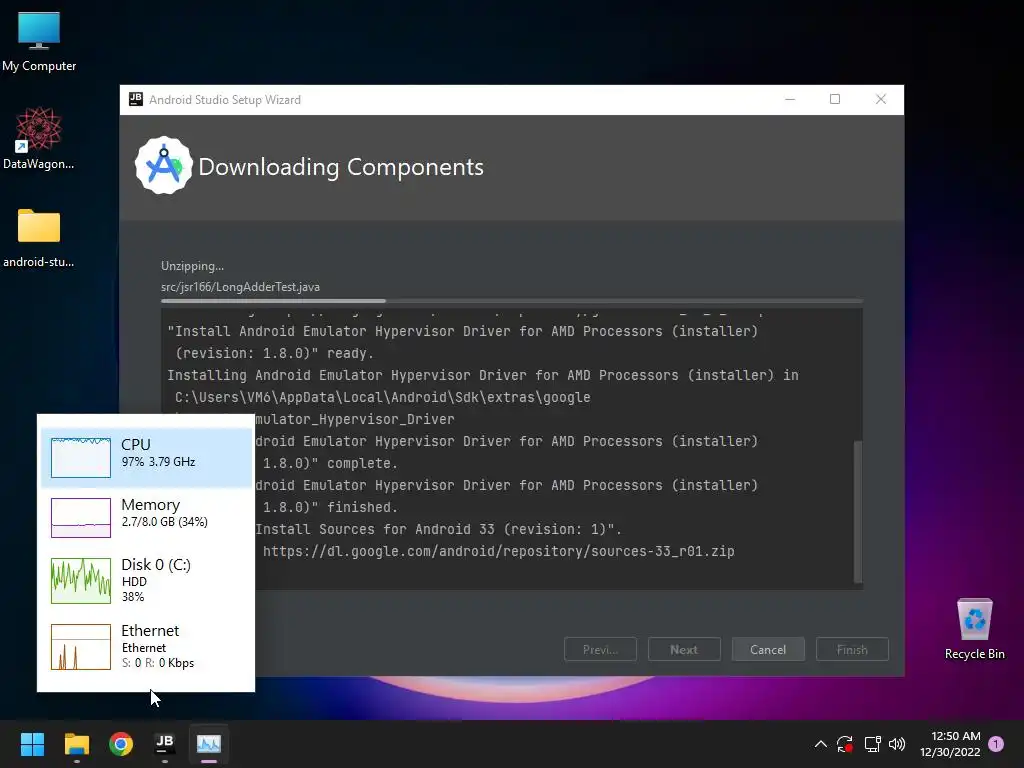Click the sources-33_r01.zip URL in log
The image size is (1024, 768).
[498, 551]
